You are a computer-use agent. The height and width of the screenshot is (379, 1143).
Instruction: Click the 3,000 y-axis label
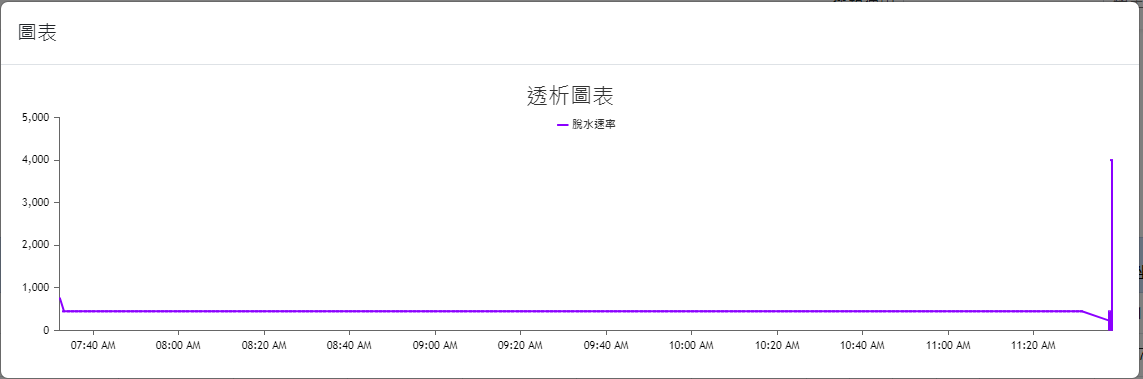pyautogui.click(x=36, y=203)
